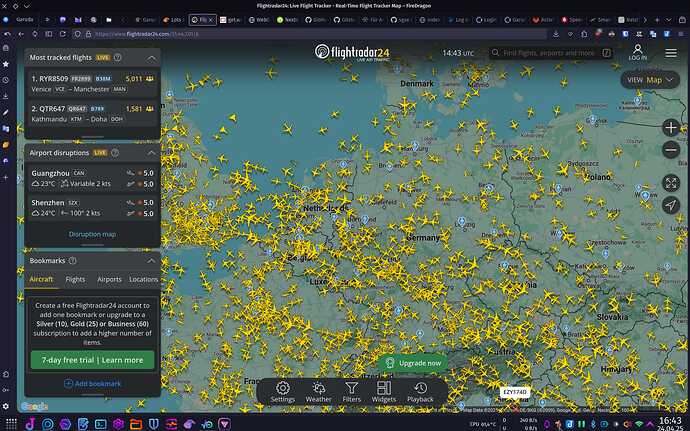The image size is (690, 431).
Task: Click the Add bookmark link
Action: pos(92,383)
